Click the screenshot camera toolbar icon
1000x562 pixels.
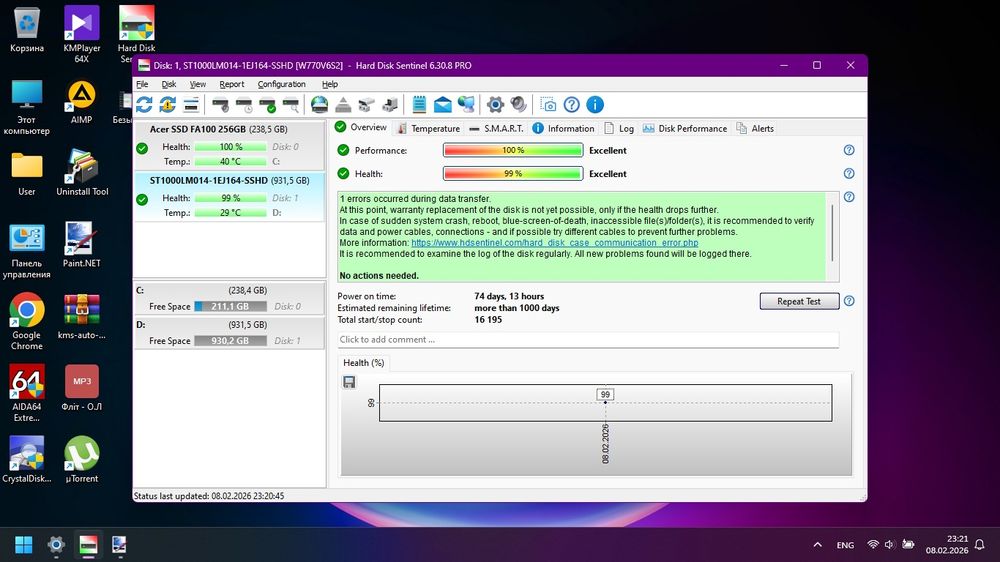548,105
